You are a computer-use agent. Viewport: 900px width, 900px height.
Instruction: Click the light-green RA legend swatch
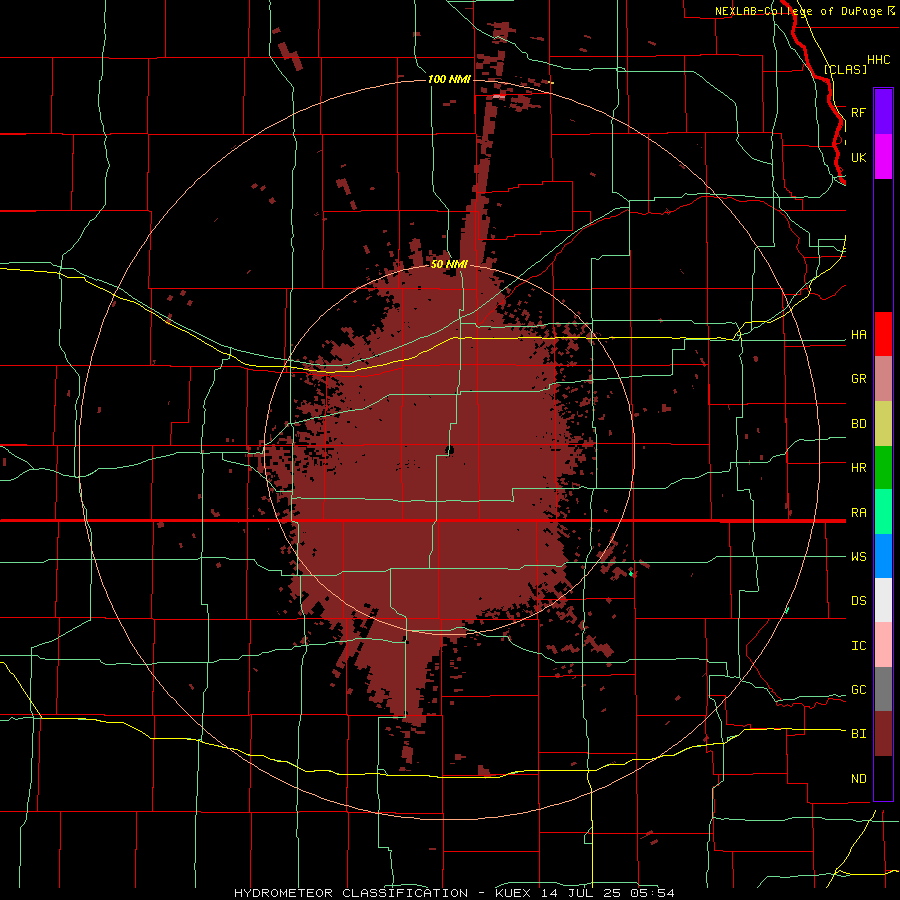point(883,512)
